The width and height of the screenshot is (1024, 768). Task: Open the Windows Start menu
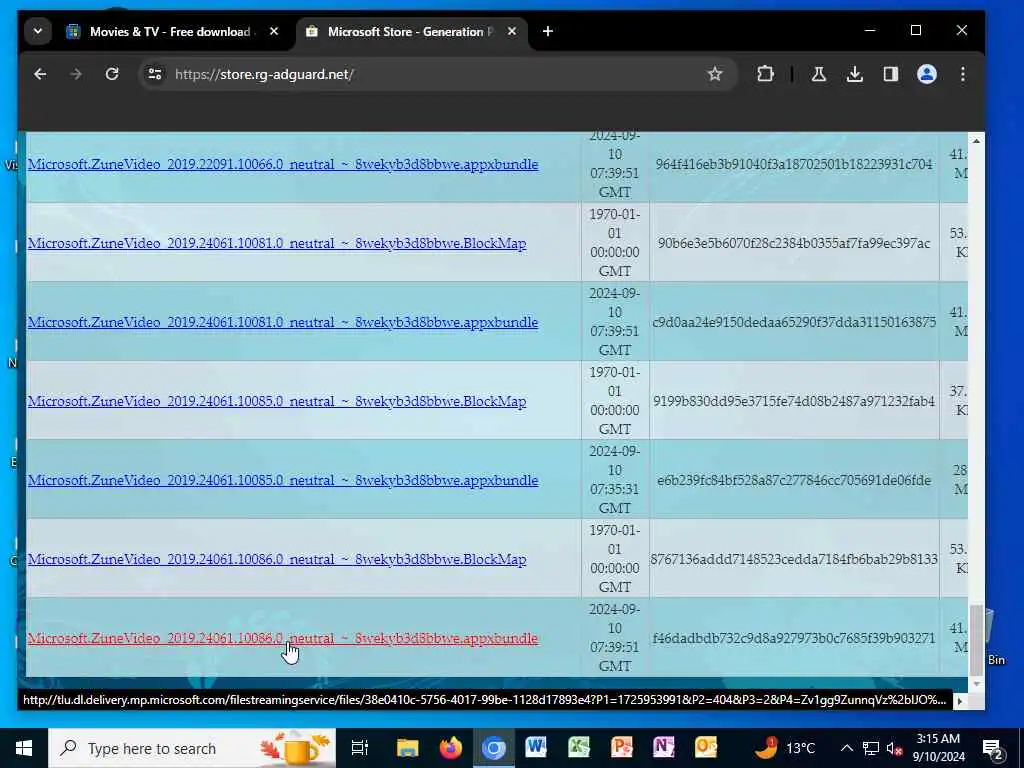(x=24, y=748)
